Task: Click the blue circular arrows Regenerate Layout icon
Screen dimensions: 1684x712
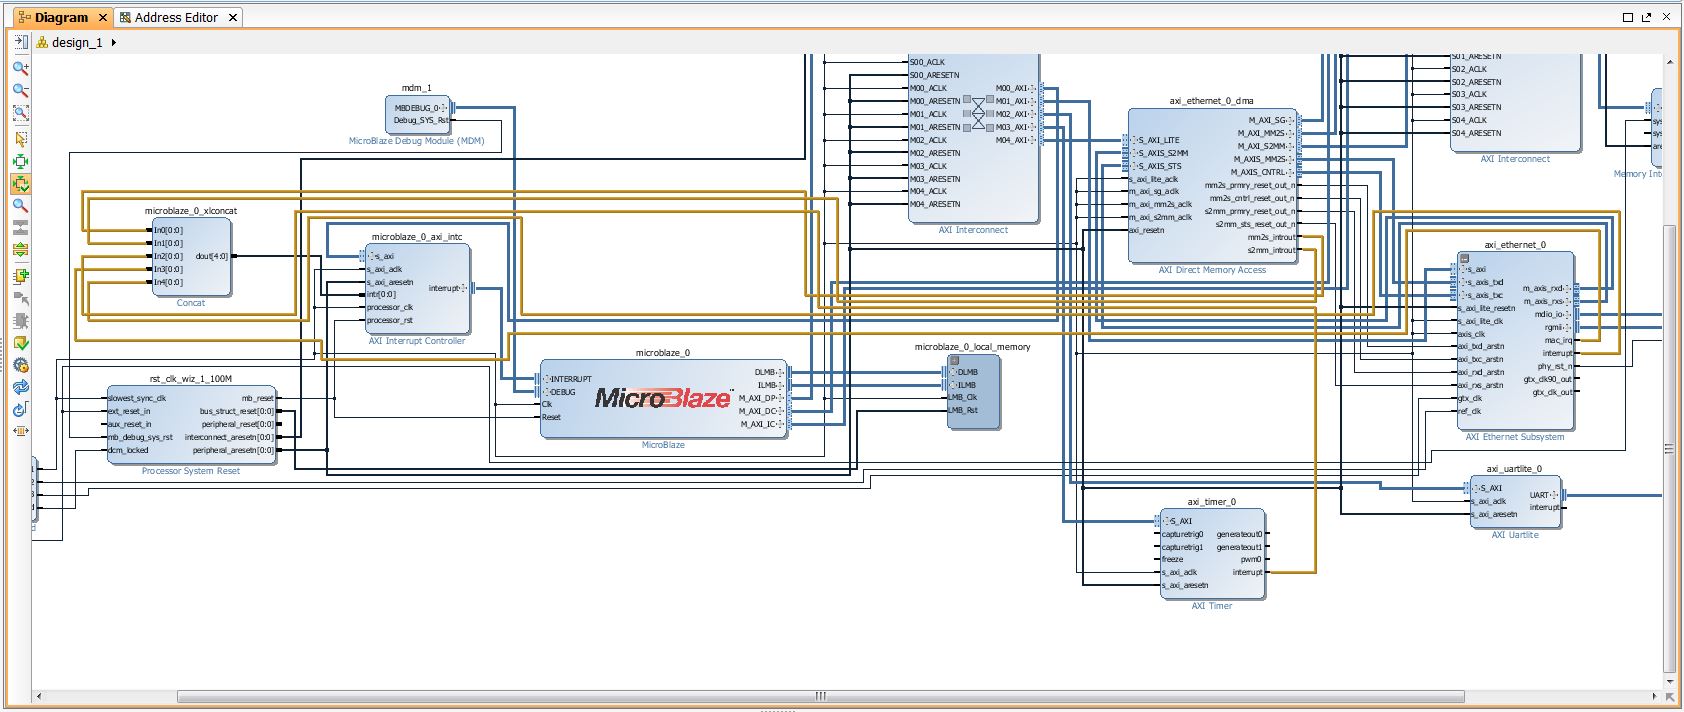Action: [20, 387]
